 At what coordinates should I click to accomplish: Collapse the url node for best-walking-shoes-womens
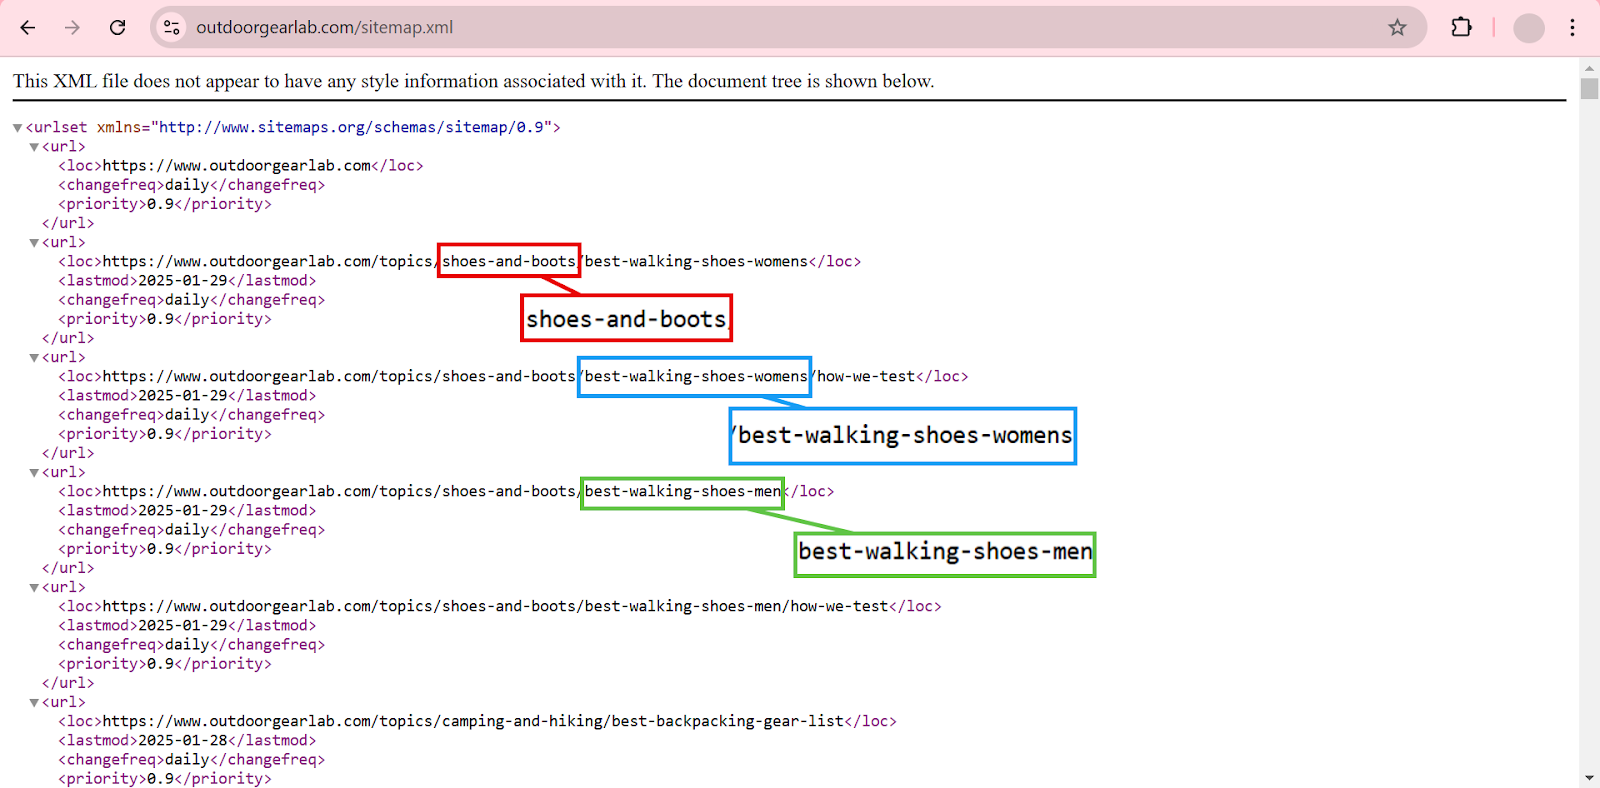pyautogui.click(x=34, y=243)
